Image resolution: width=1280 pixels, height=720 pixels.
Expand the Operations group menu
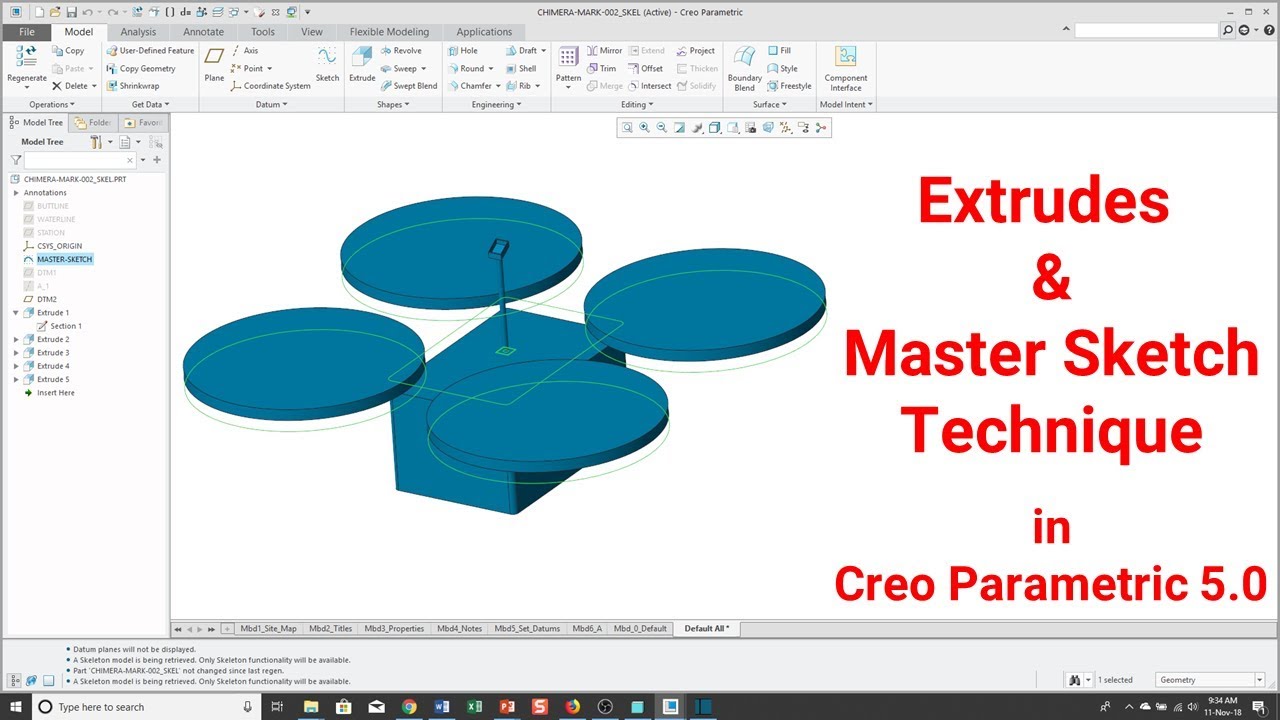51,104
